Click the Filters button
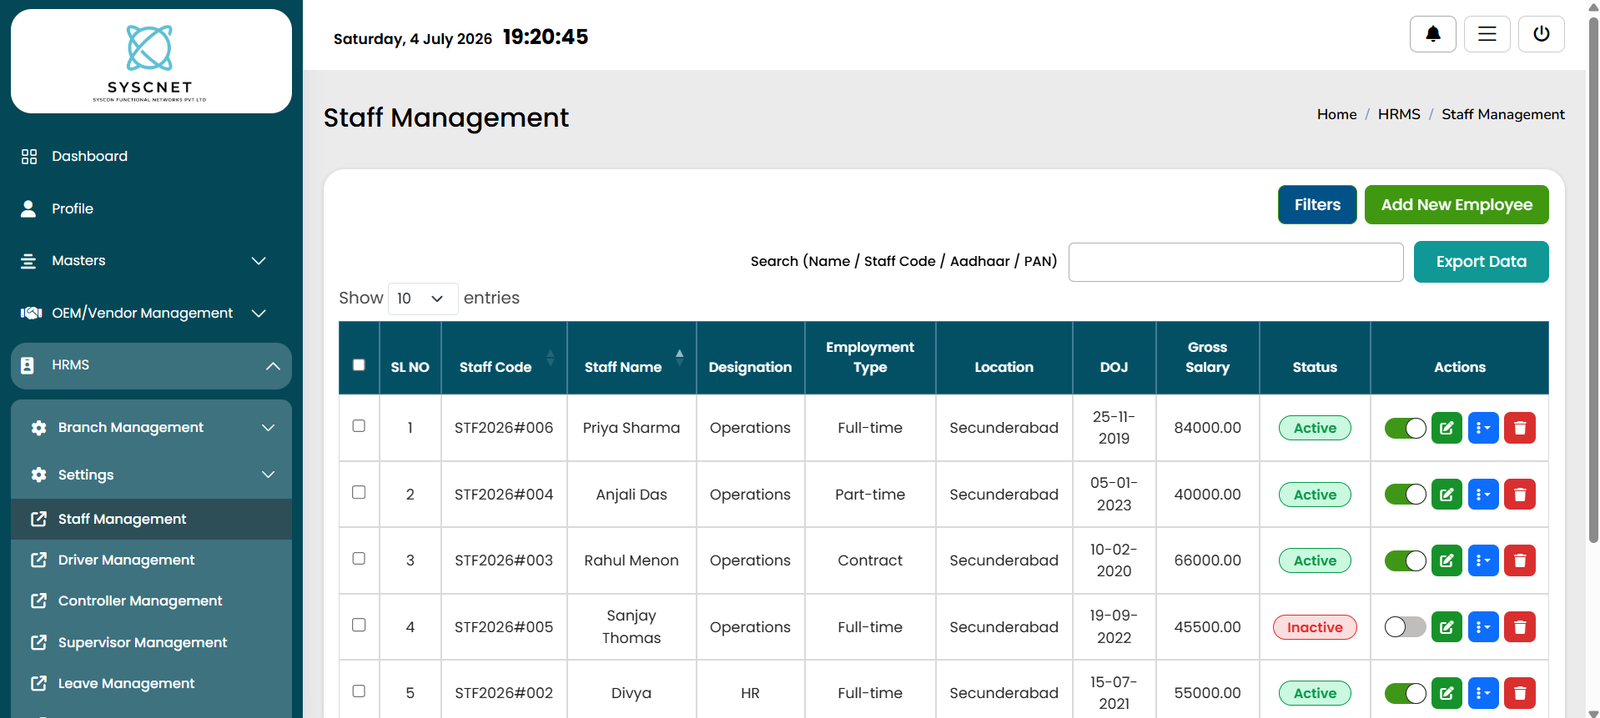1600x718 pixels. pyautogui.click(x=1317, y=205)
